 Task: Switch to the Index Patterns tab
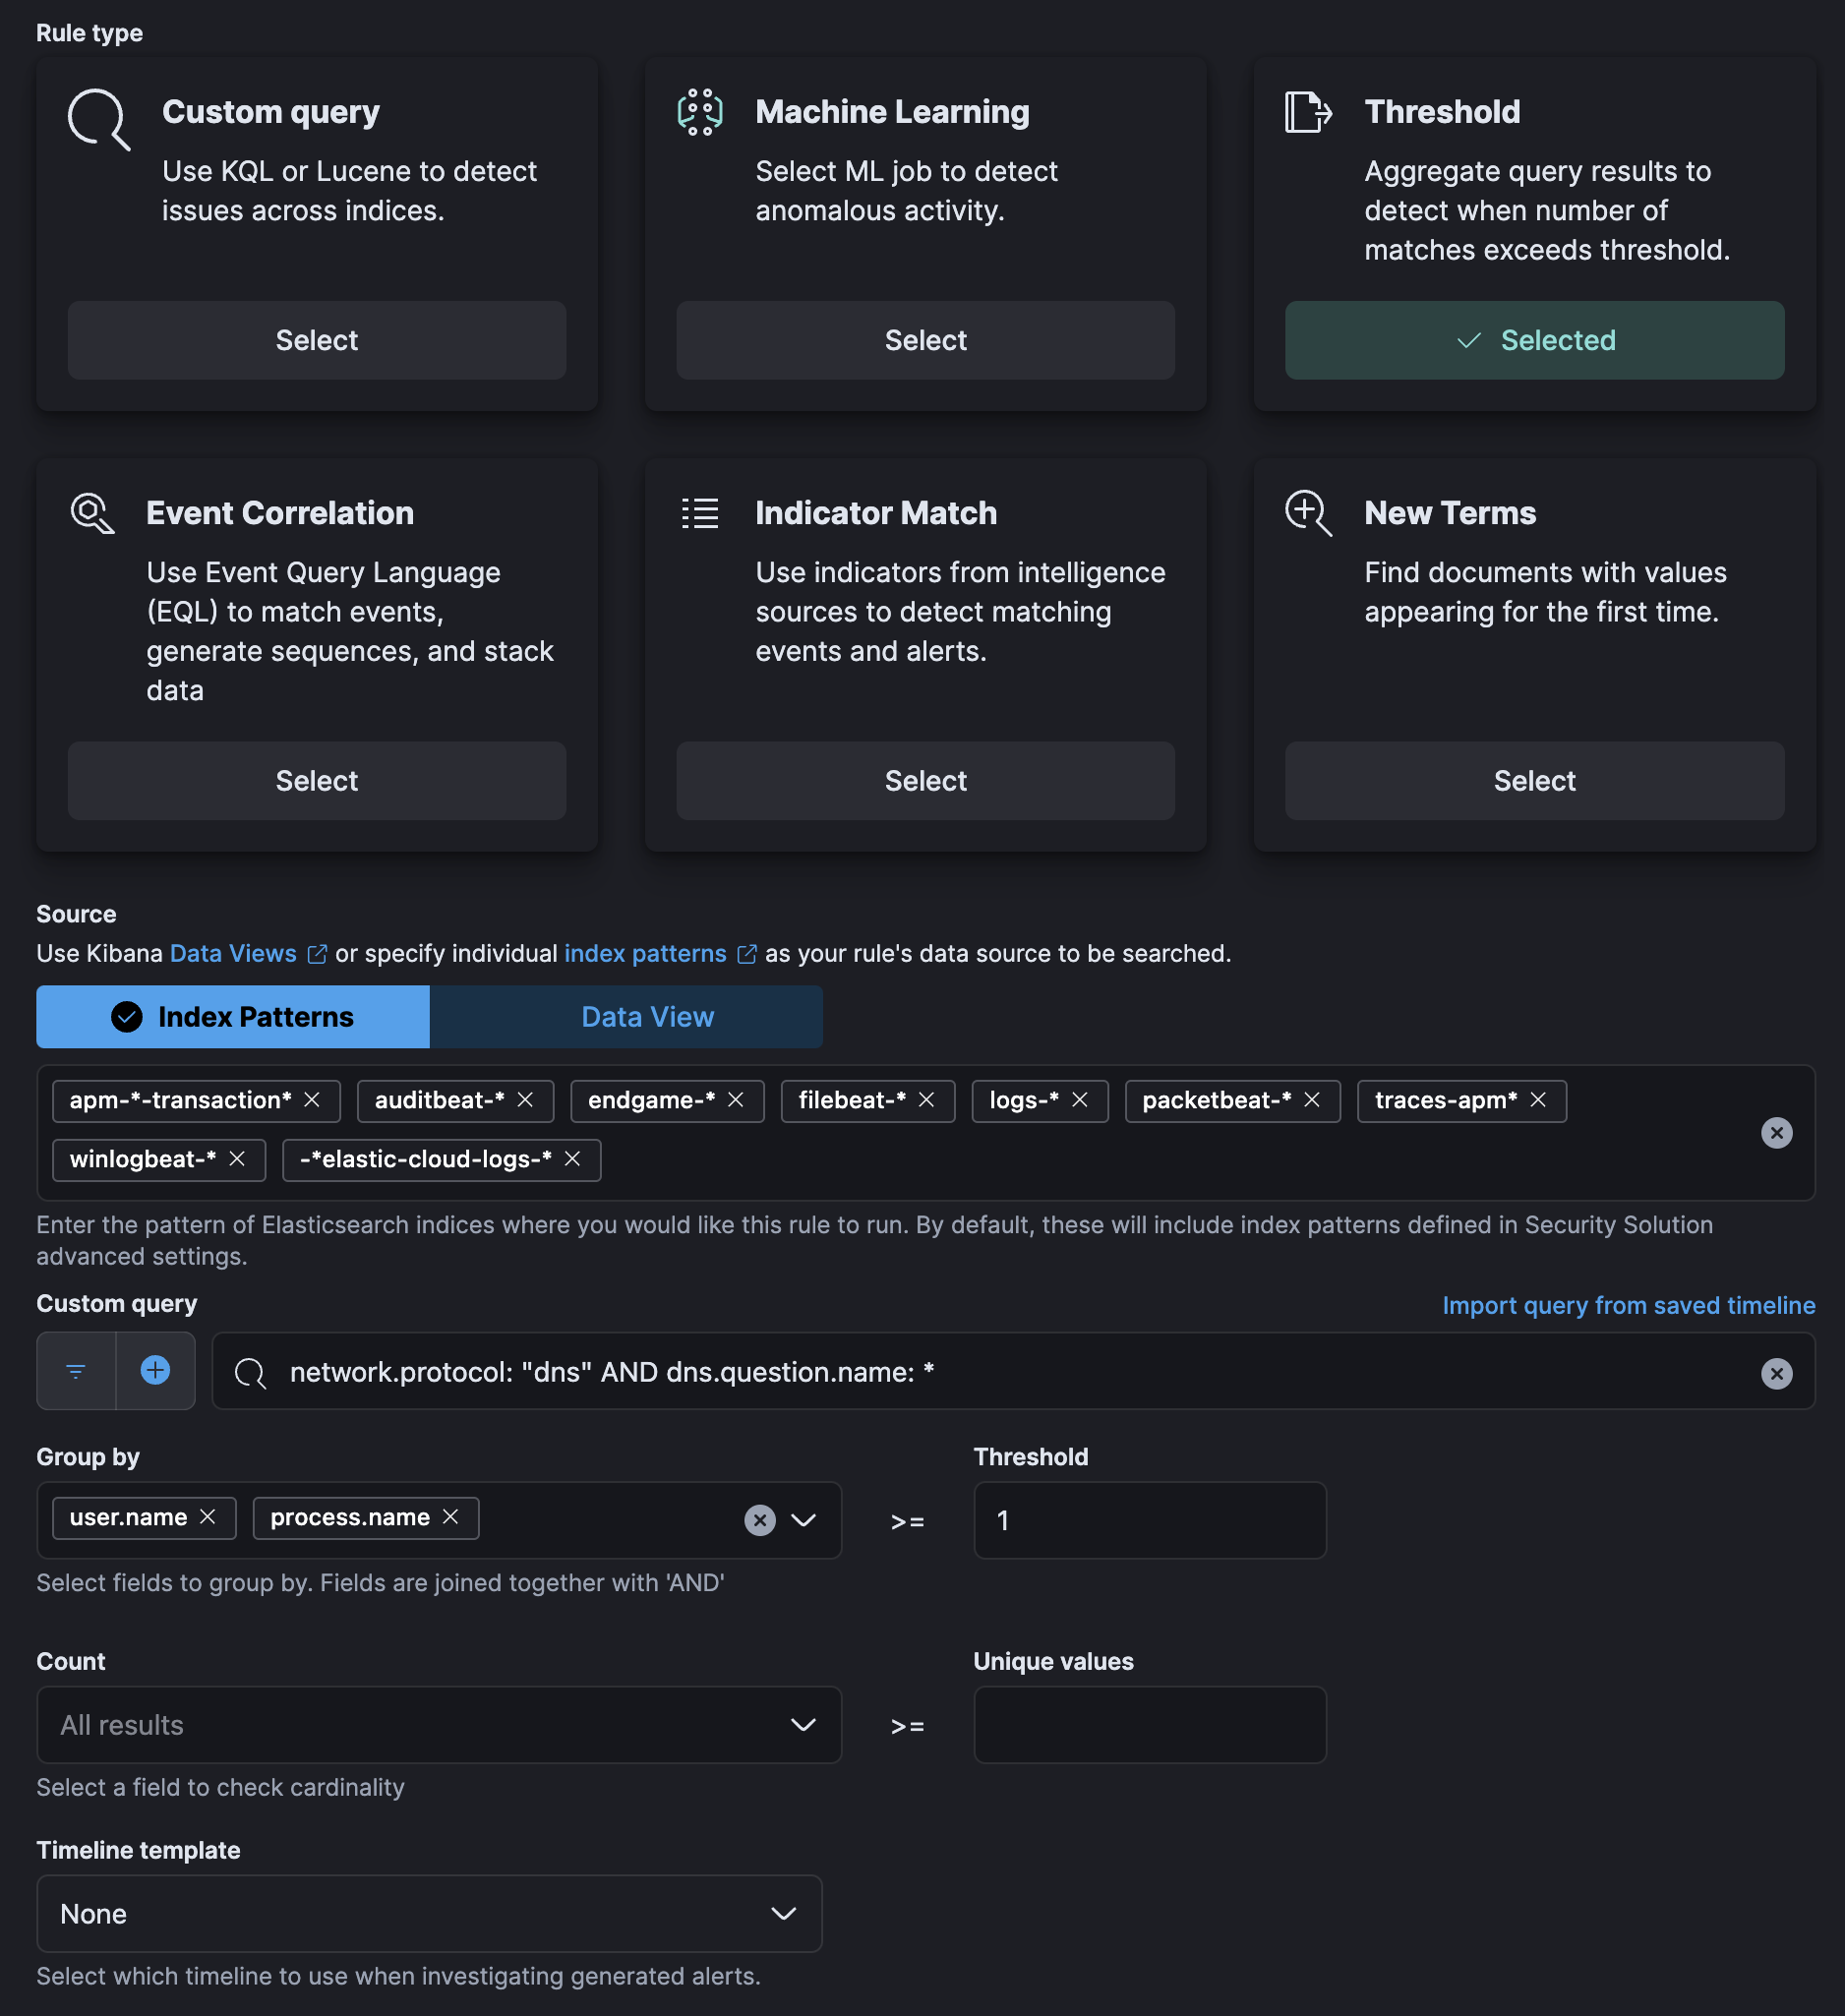tap(233, 1017)
